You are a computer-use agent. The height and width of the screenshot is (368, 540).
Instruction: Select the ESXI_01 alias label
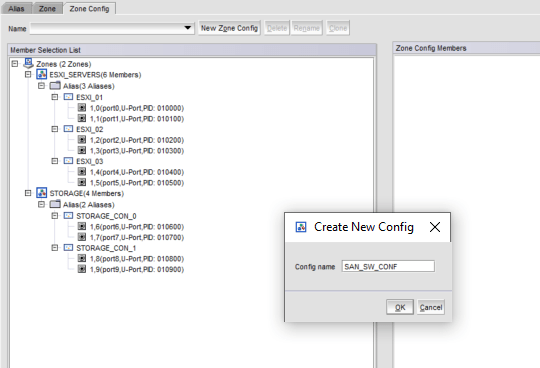point(90,97)
